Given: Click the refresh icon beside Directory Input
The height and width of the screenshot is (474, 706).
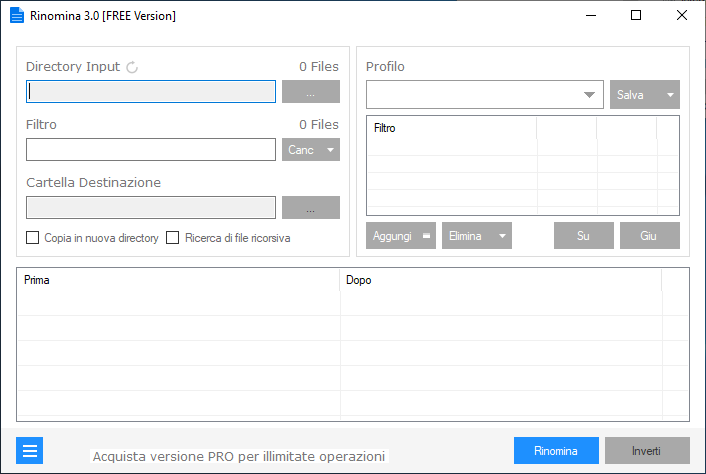Looking at the screenshot, I should pyautogui.click(x=132, y=67).
